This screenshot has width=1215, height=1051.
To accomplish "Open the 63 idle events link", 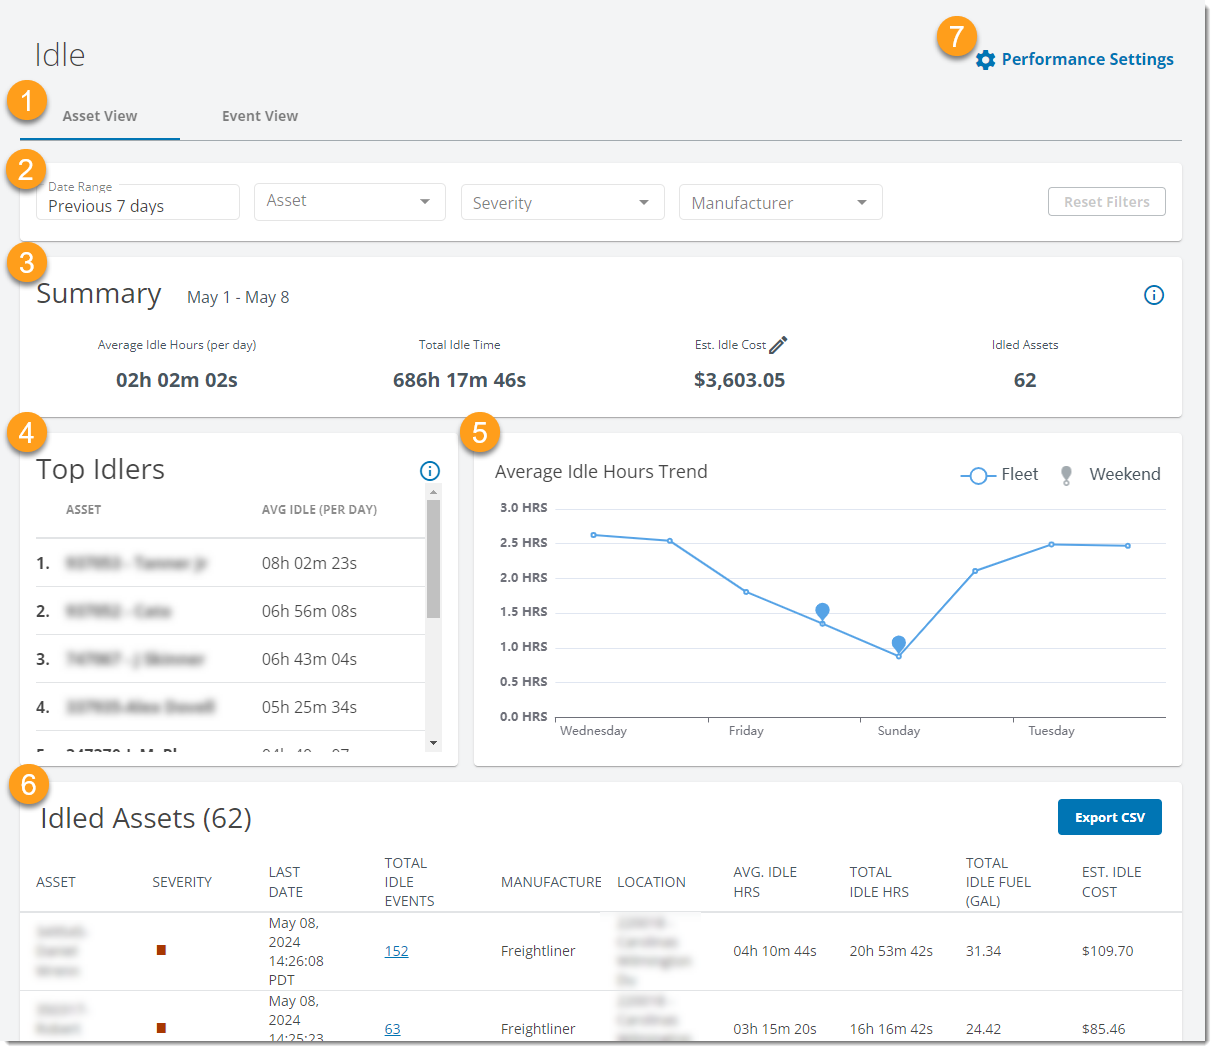I will click(392, 1029).
